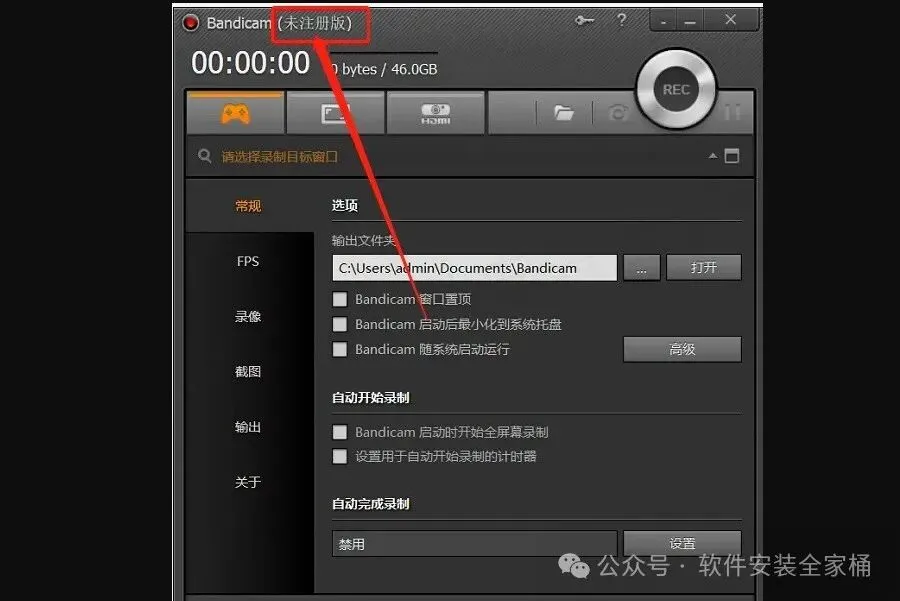
Task: Toggle 设置用于自动开始录制的计时器 checkbox
Action: coord(340,456)
